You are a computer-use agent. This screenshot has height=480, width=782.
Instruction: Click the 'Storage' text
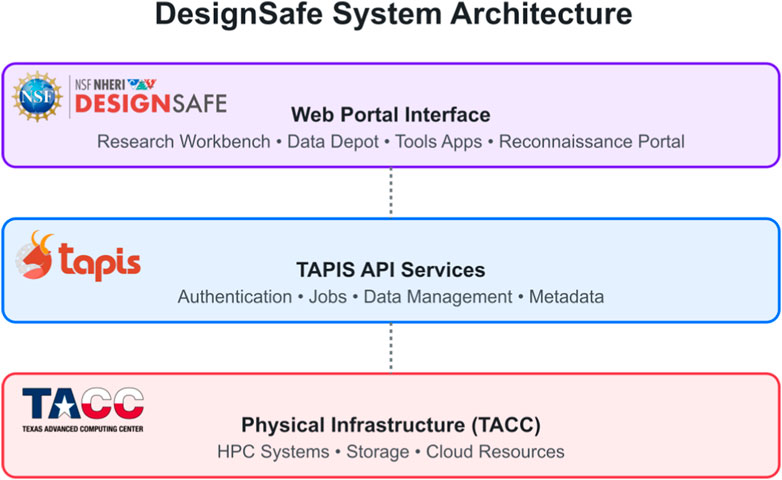click(378, 452)
